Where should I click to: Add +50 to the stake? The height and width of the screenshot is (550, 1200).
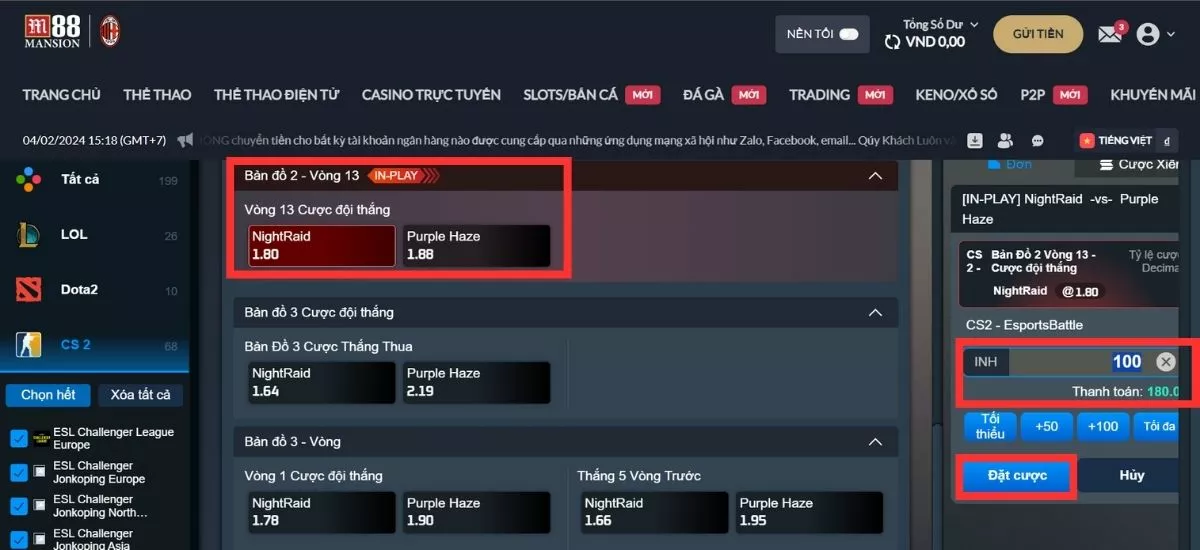[x=1046, y=426]
